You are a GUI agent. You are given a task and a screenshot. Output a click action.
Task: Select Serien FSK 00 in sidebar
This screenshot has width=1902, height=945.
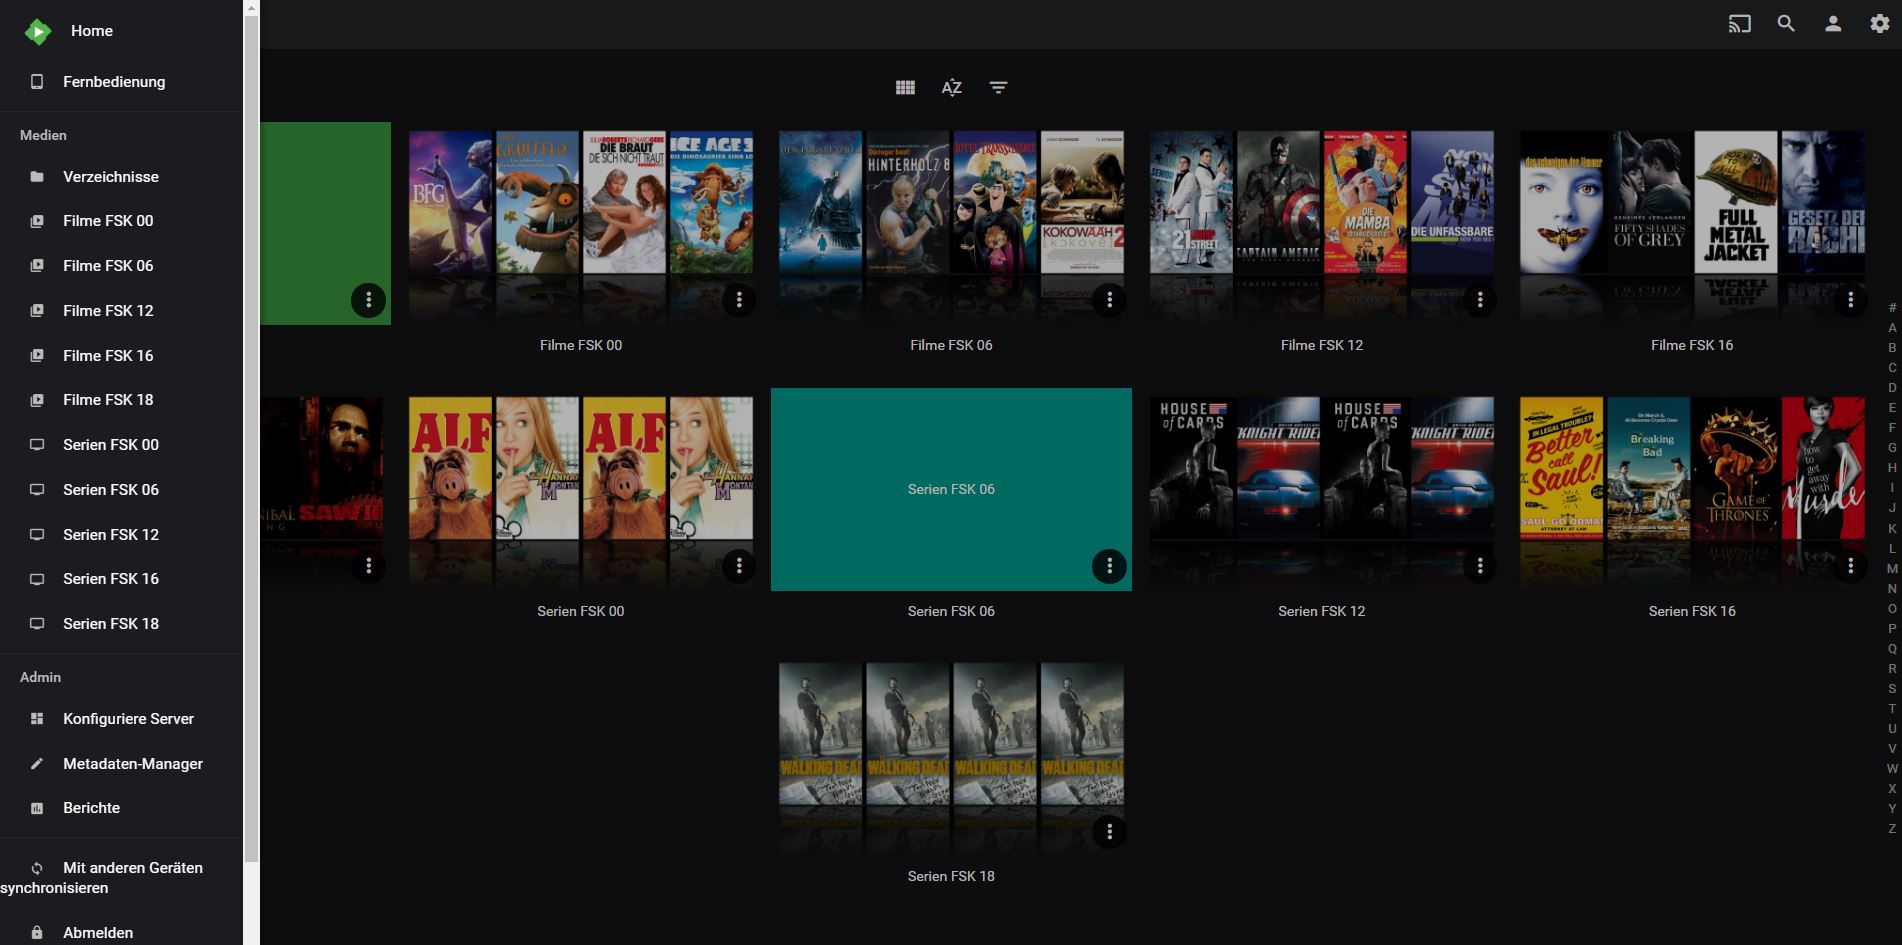click(x=121, y=445)
